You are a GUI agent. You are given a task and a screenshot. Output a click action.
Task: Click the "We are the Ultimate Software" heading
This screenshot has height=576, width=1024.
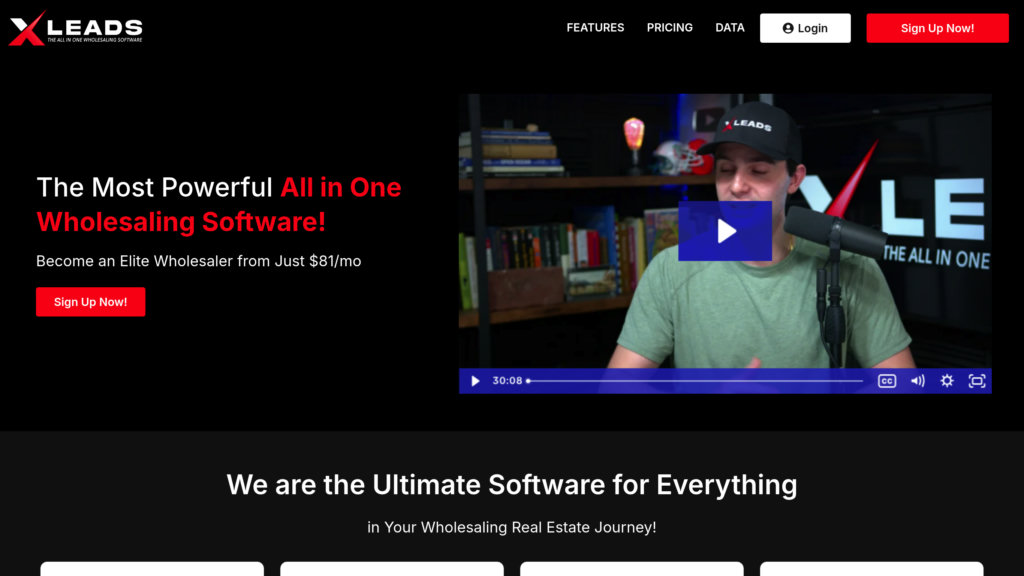[x=511, y=485]
